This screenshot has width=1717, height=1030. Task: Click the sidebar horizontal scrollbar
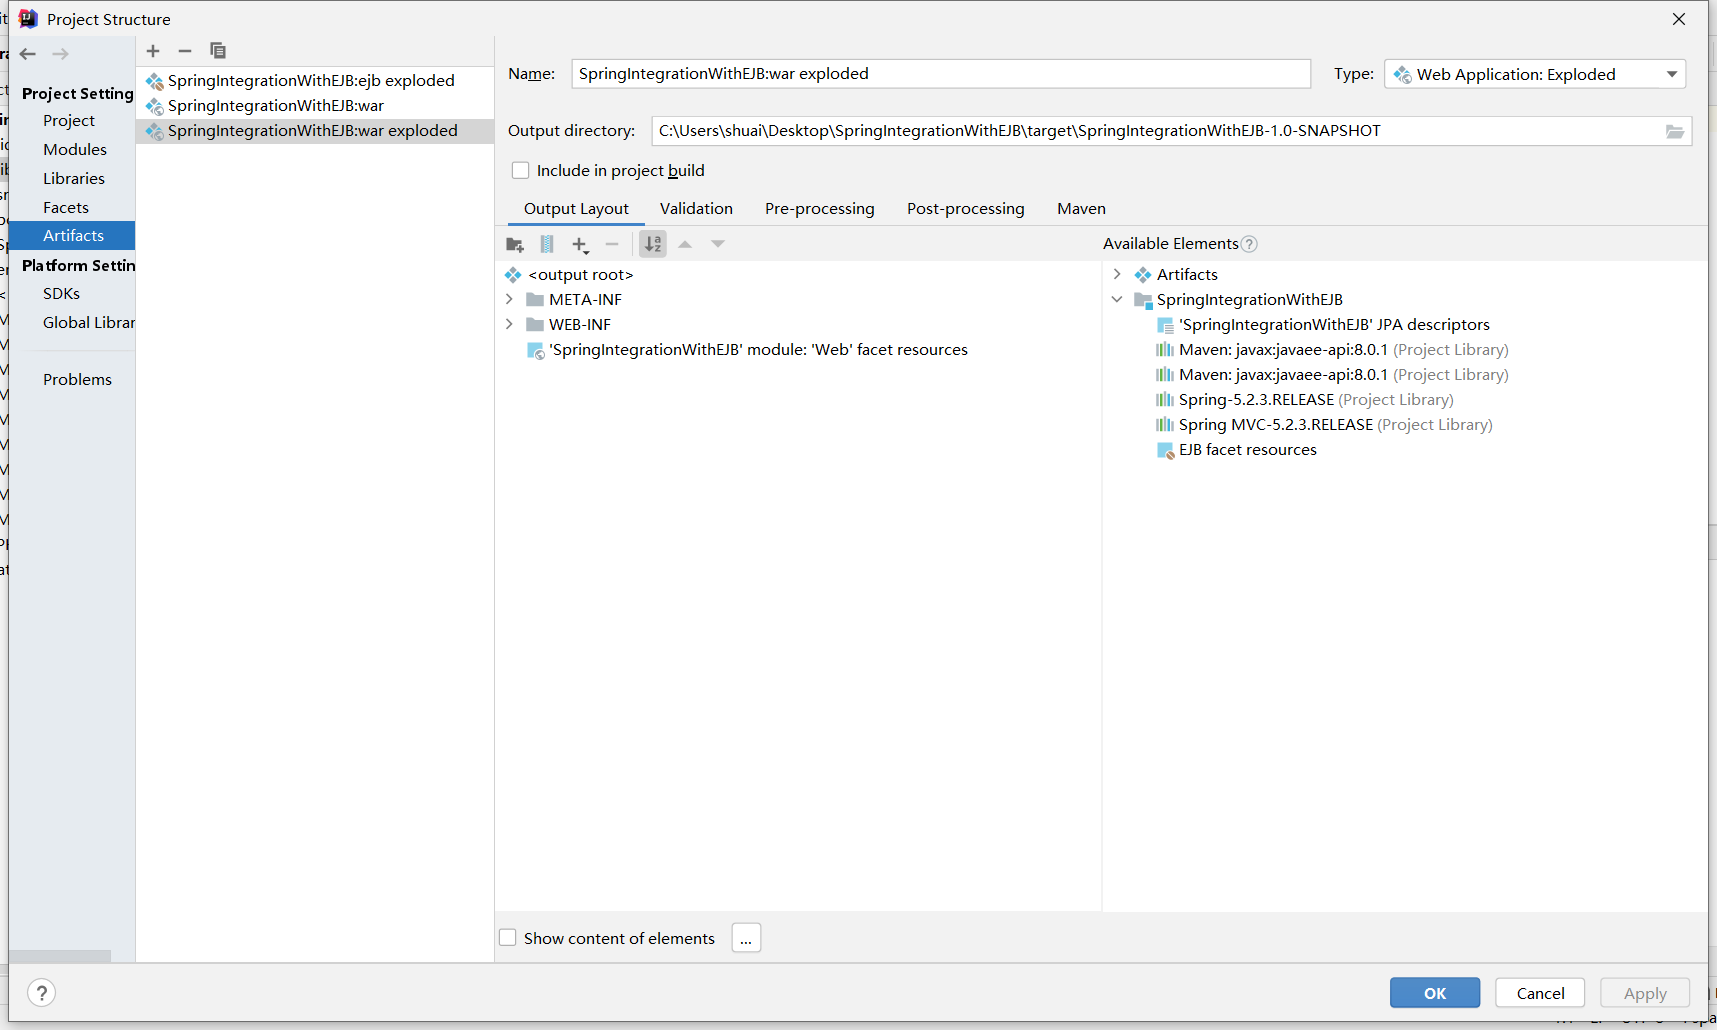pyautogui.click(x=60, y=956)
